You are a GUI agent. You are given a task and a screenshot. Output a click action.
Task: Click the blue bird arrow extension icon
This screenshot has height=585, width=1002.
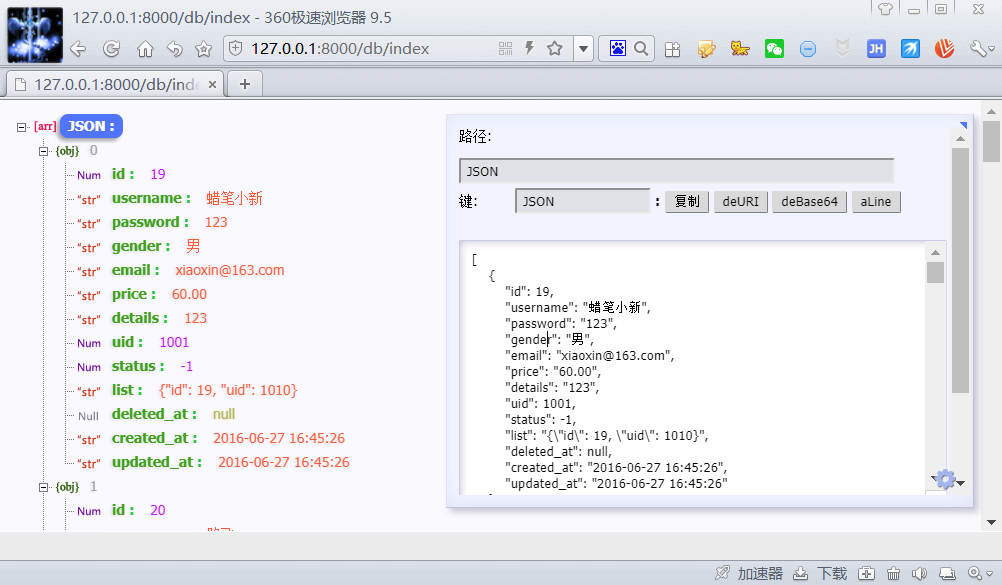point(910,49)
